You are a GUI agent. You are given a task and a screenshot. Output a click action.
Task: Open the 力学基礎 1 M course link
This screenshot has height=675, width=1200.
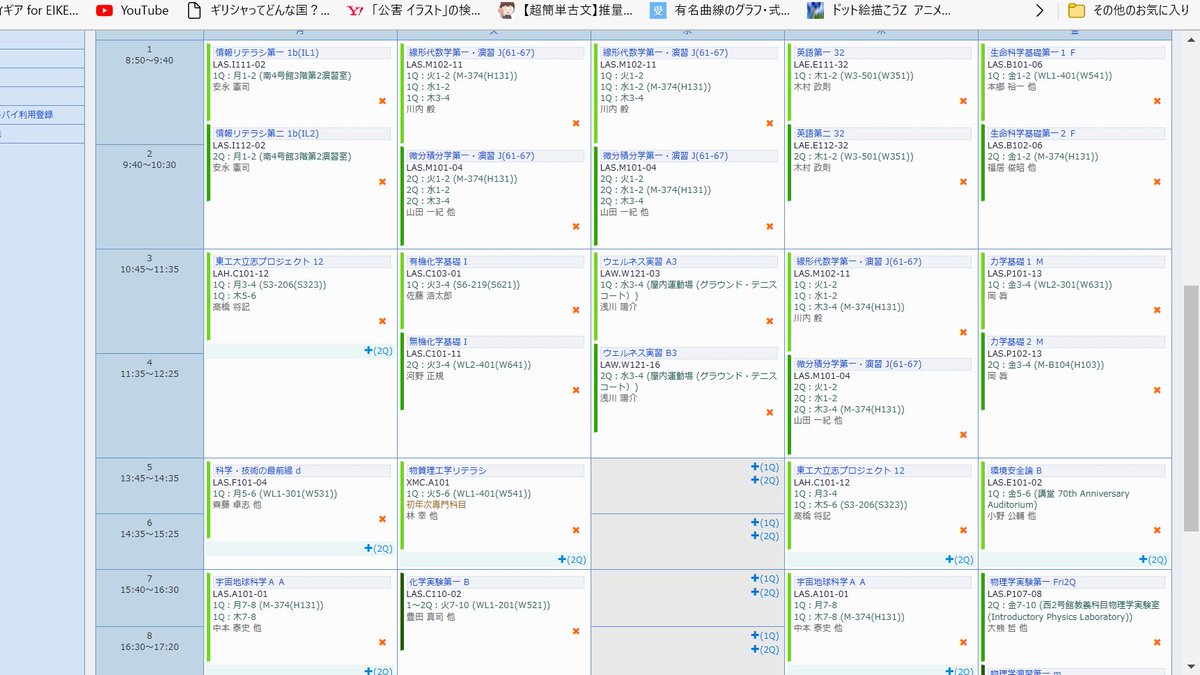pos(1017,261)
